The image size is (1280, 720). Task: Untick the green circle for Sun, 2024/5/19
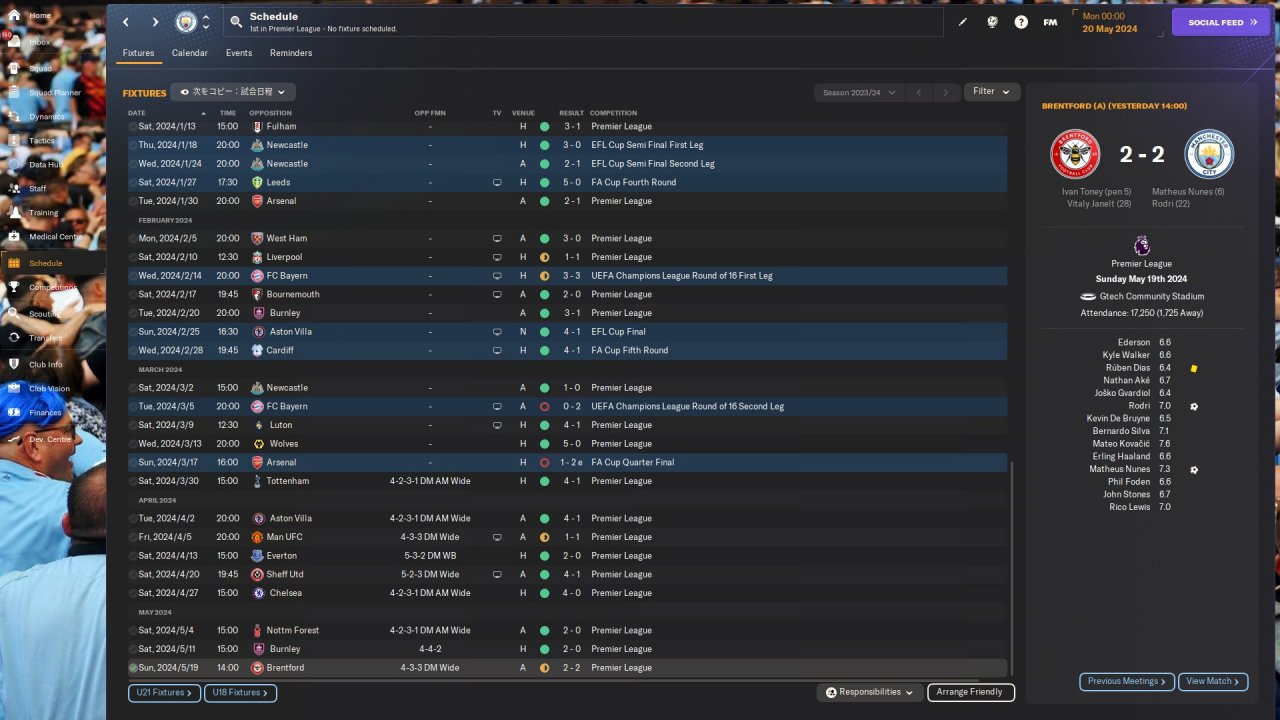133,668
